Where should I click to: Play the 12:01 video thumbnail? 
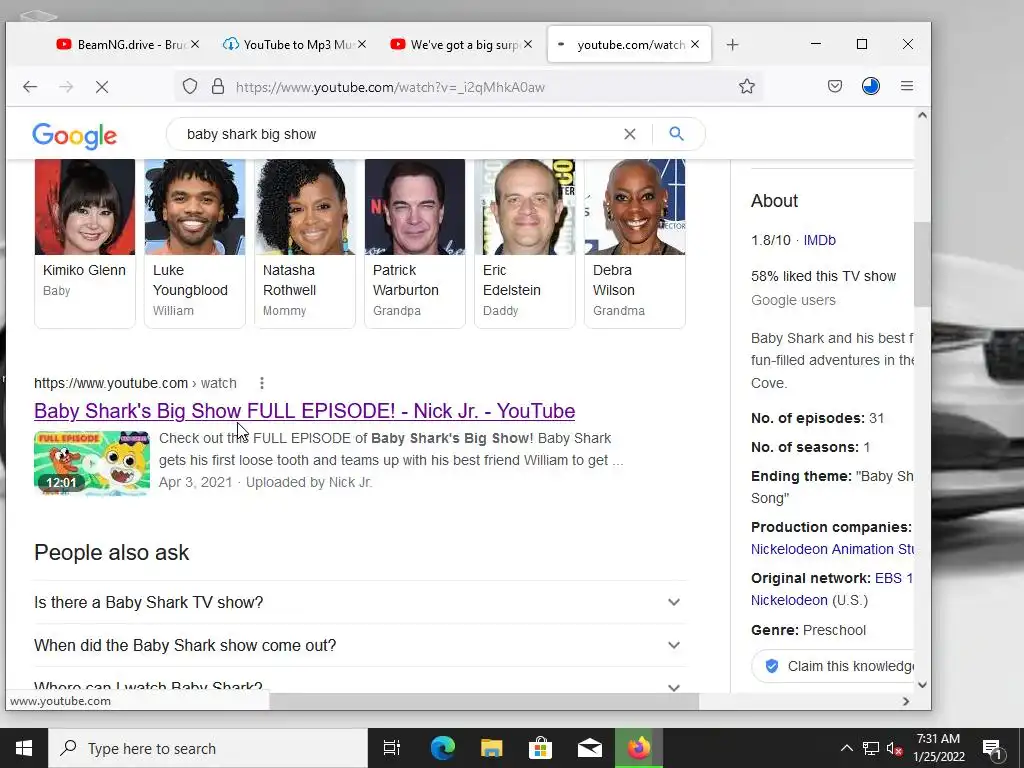coord(92,463)
